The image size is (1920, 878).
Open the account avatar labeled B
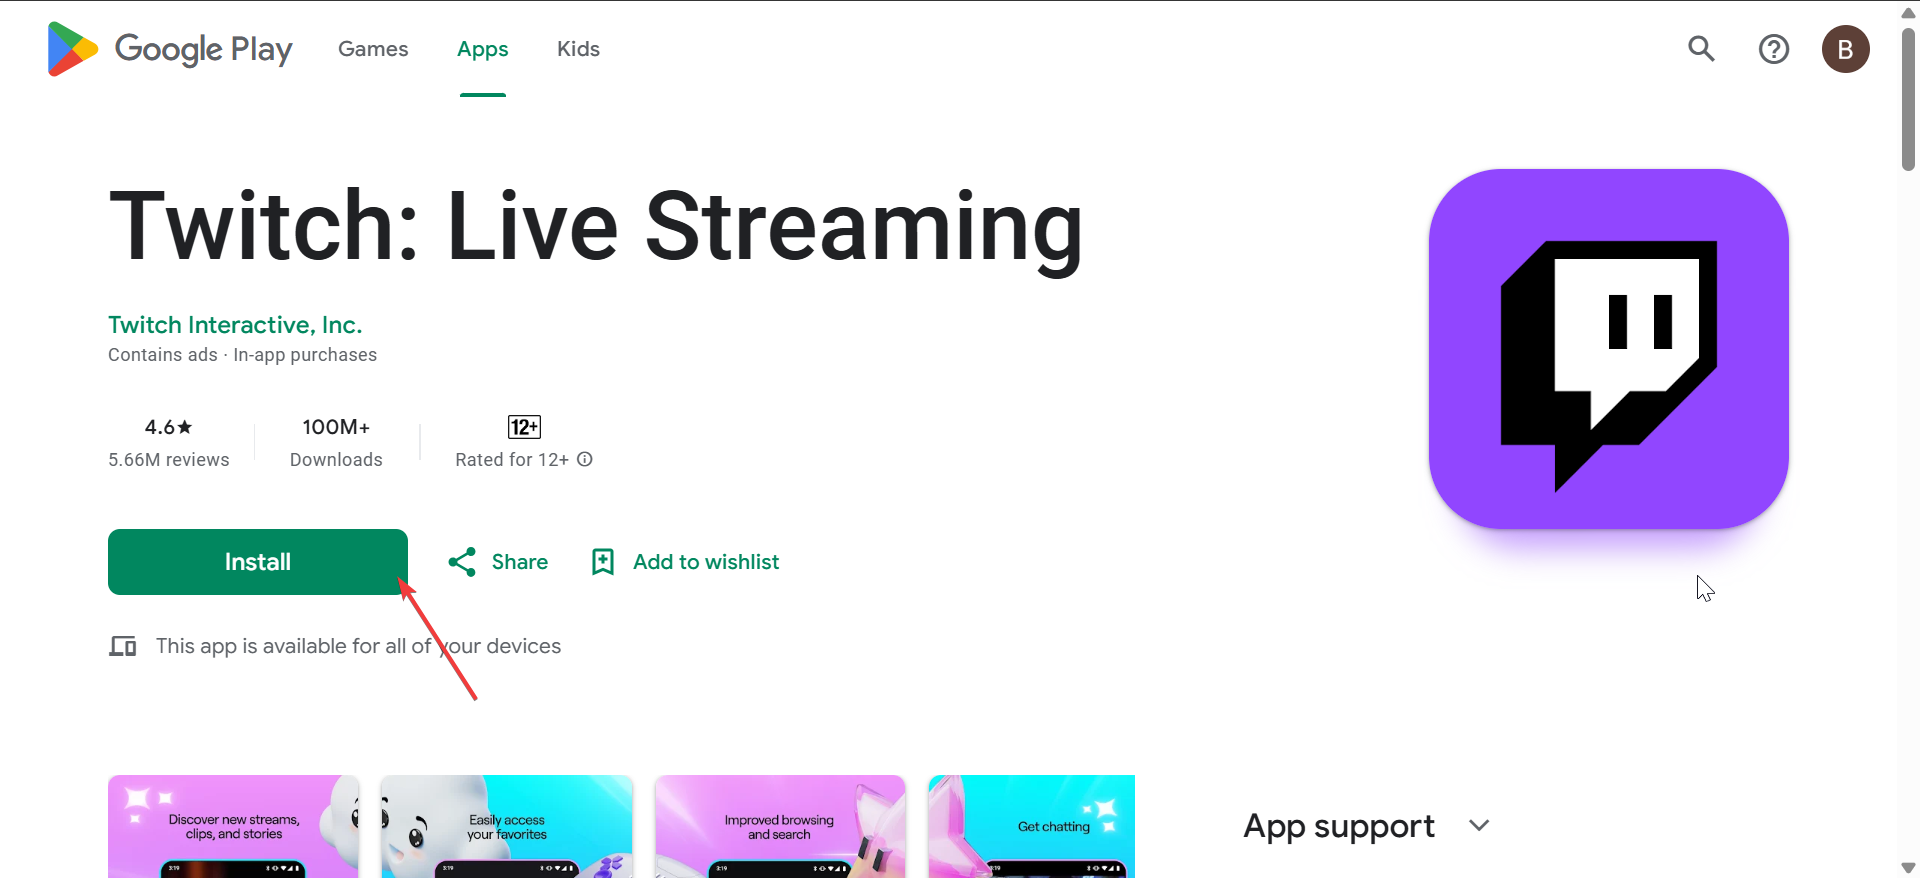tap(1846, 49)
